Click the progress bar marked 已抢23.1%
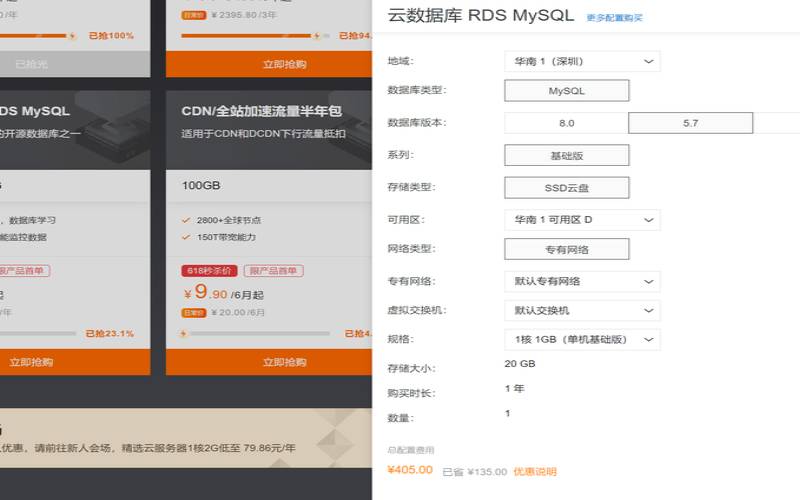The image size is (800, 500). click(x=38, y=334)
